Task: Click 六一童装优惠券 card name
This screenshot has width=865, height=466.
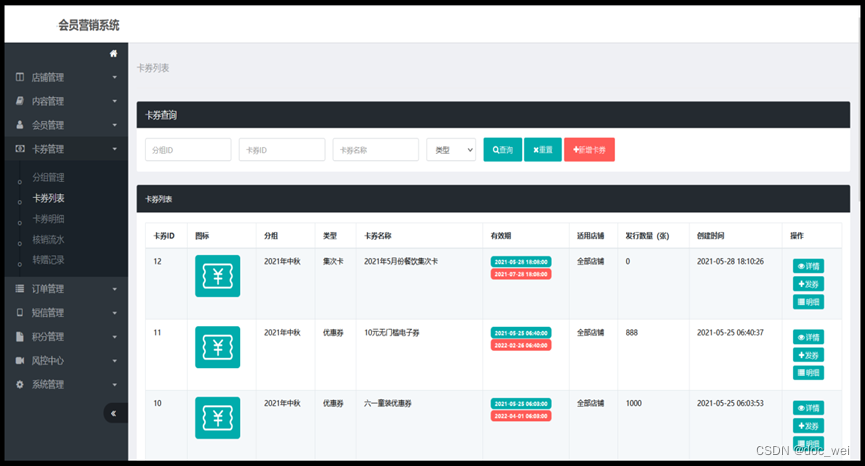Action: 388,403
